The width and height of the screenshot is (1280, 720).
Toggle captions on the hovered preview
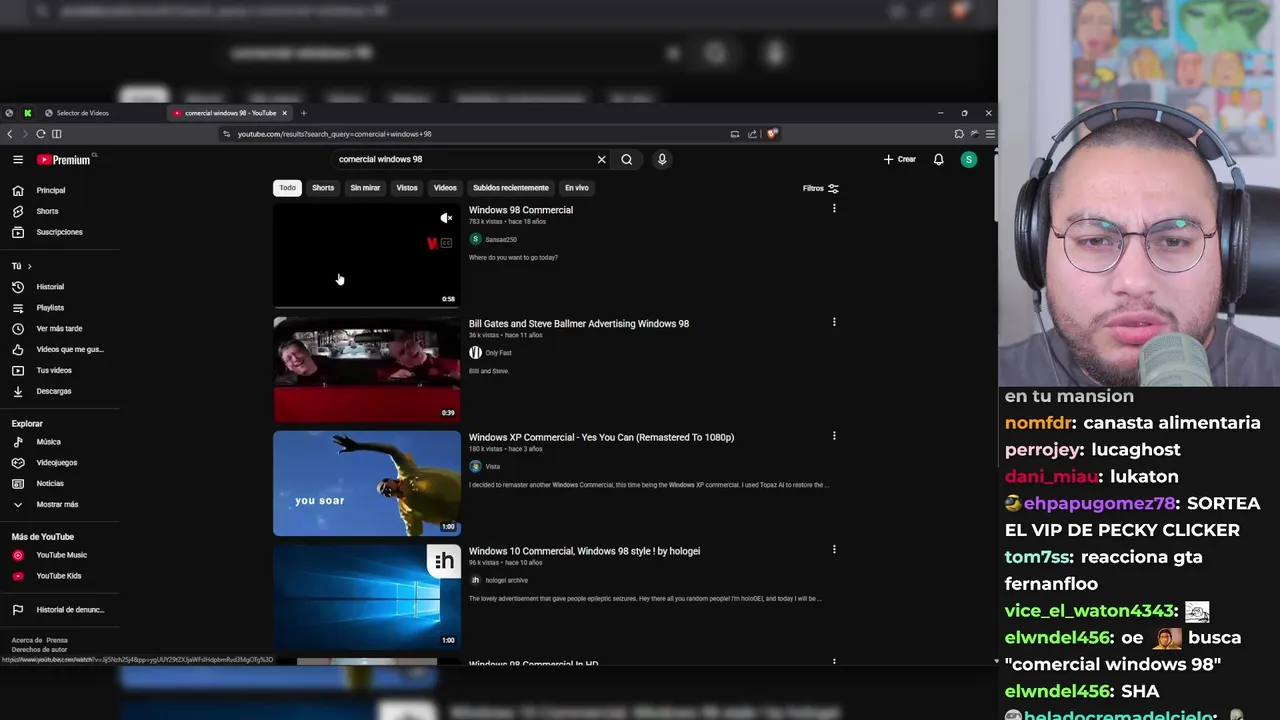point(446,243)
